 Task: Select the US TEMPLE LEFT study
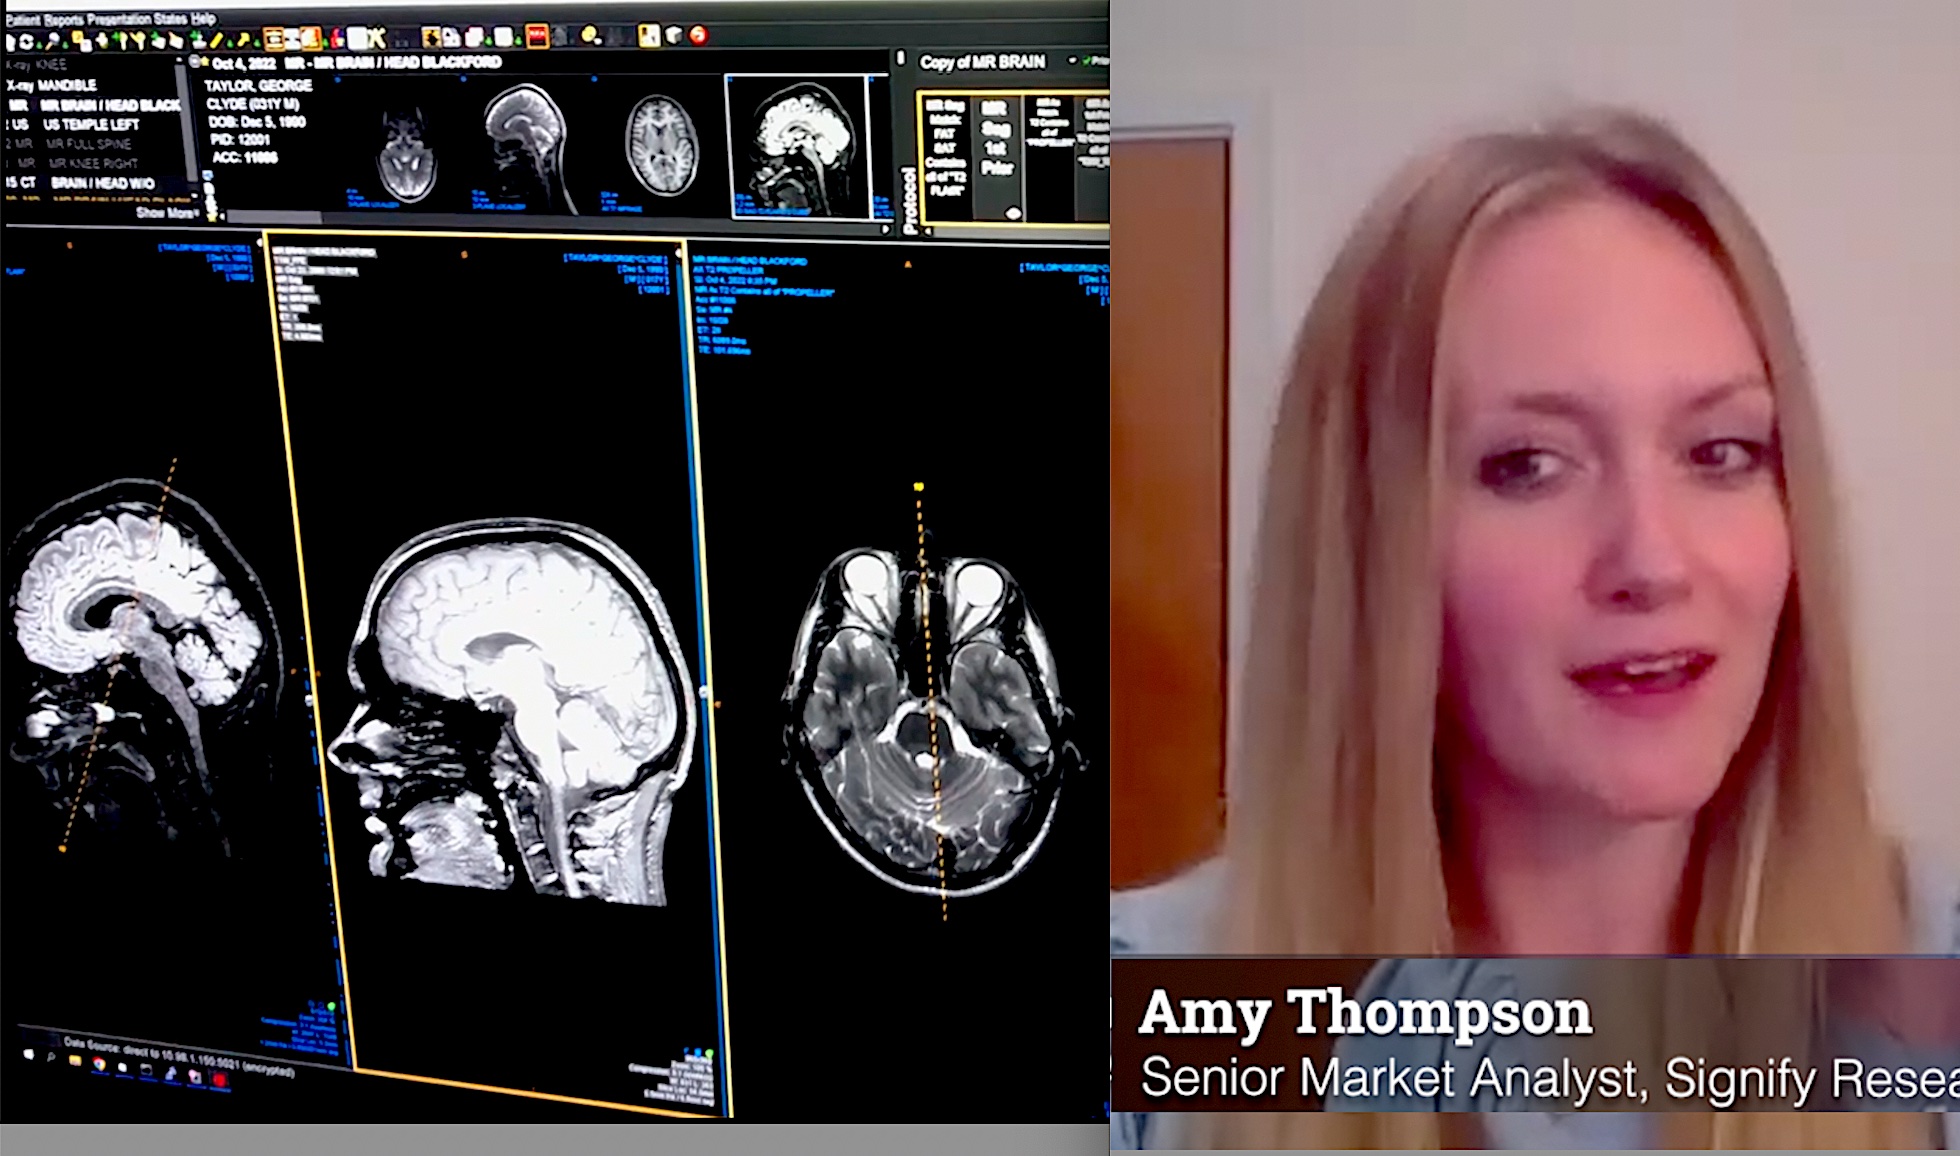tap(90, 124)
